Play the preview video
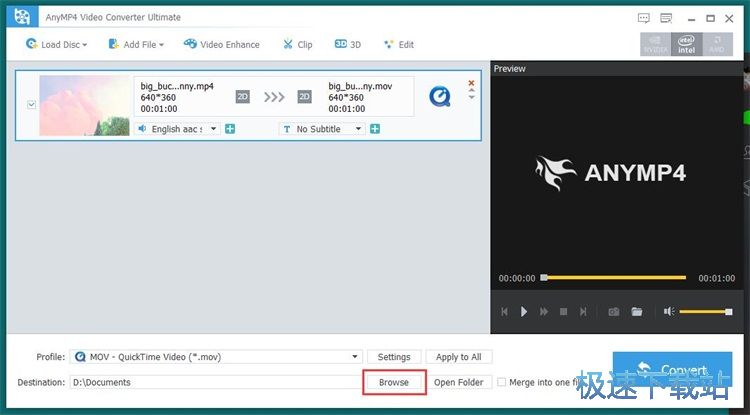 coord(524,312)
